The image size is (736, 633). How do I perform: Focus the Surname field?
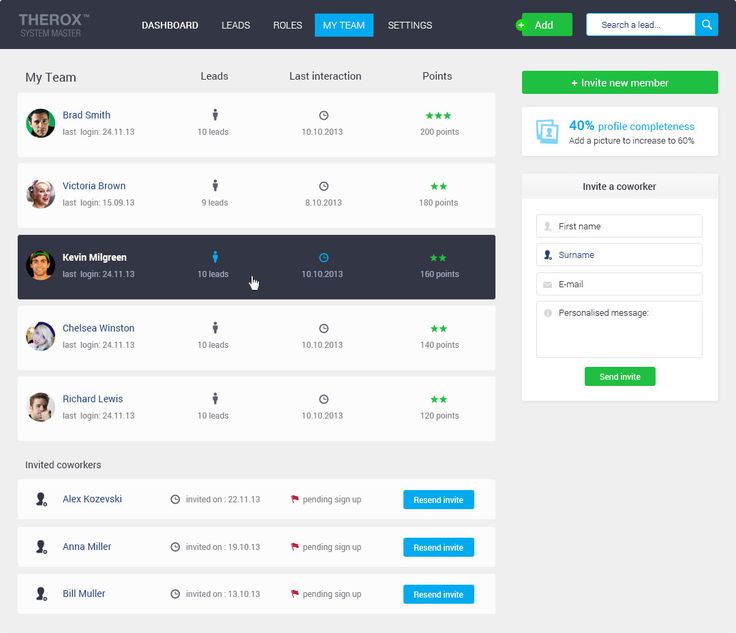pyautogui.click(x=619, y=255)
